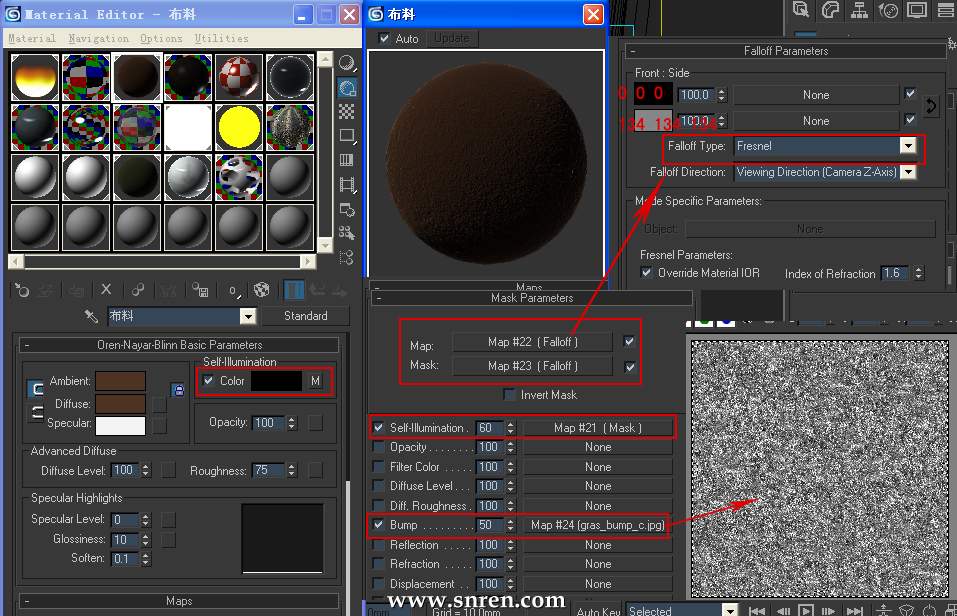Click the Self-Illumination M map button
Image resolution: width=957 pixels, height=616 pixels.
[315, 380]
